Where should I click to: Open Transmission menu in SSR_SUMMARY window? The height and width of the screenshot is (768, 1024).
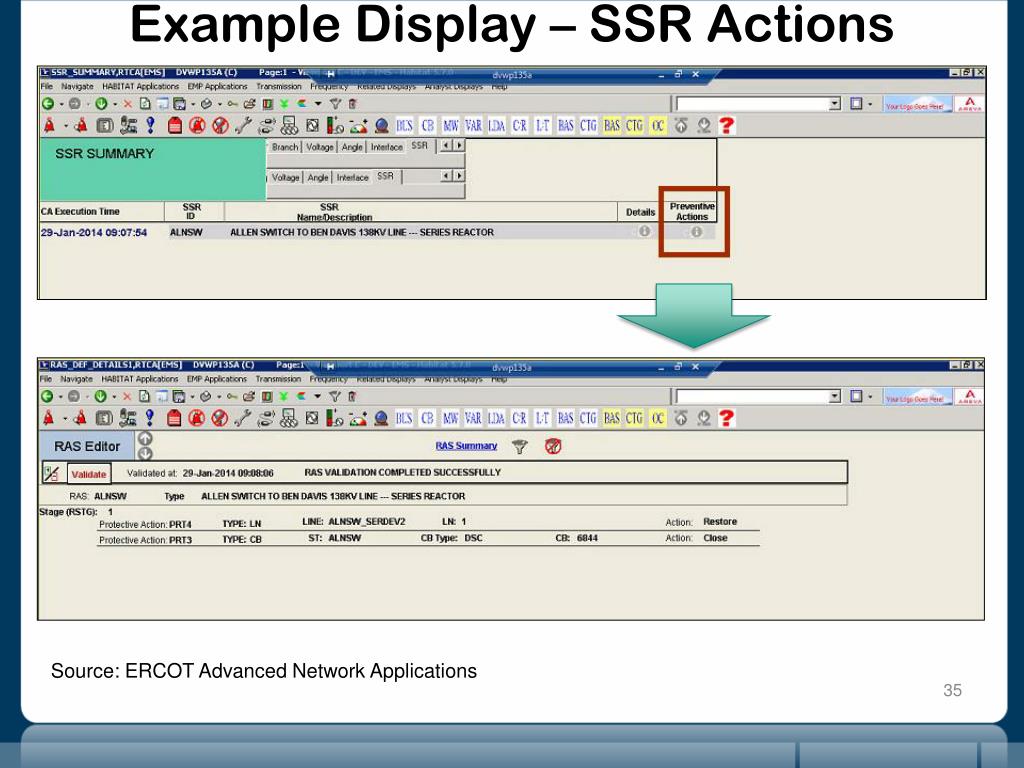click(x=279, y=86)
